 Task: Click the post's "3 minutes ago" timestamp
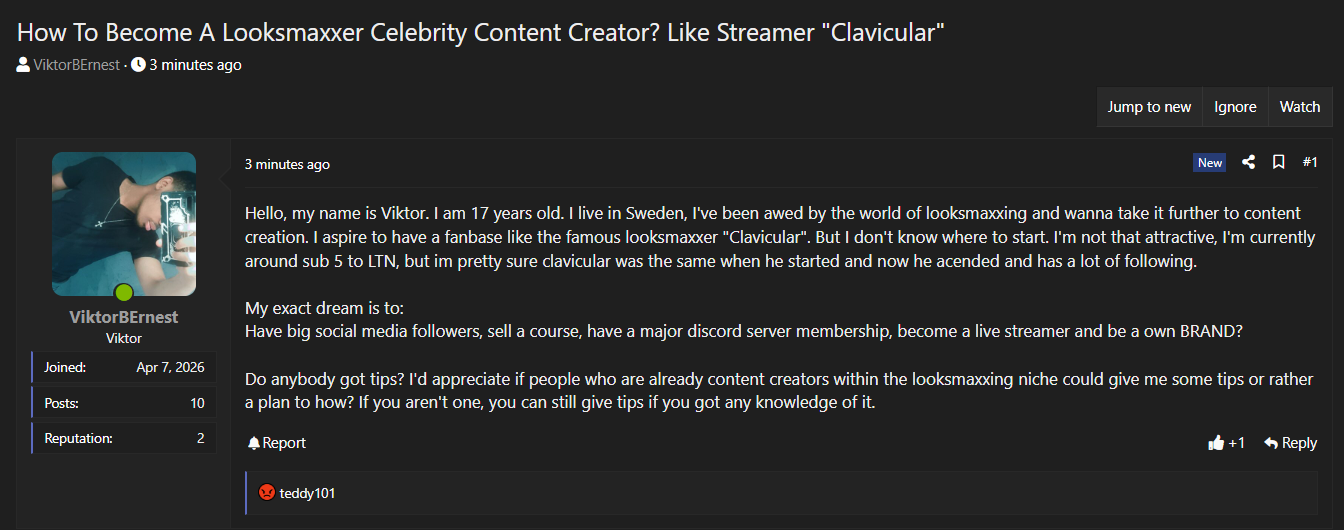coord(287,164)
